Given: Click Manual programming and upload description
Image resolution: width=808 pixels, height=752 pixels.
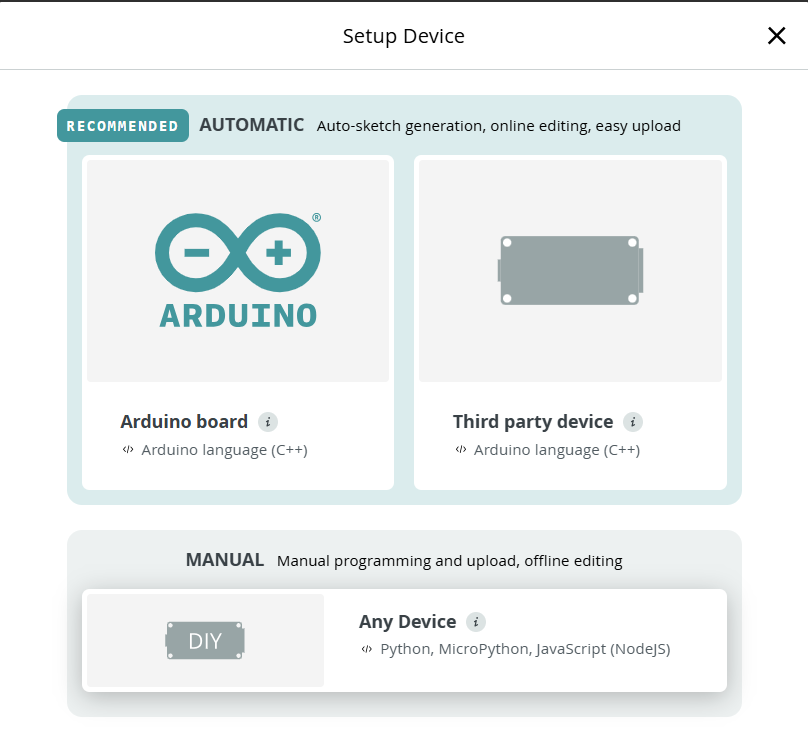Looking at the screenshot, I should pyautogui.click(x=449, y=561).
